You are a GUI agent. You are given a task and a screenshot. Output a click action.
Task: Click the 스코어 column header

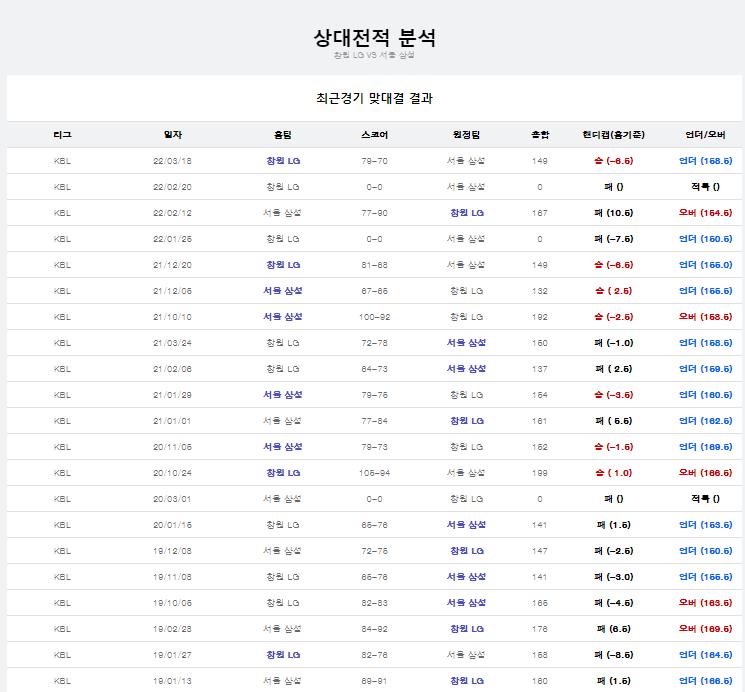coord(374,135)
